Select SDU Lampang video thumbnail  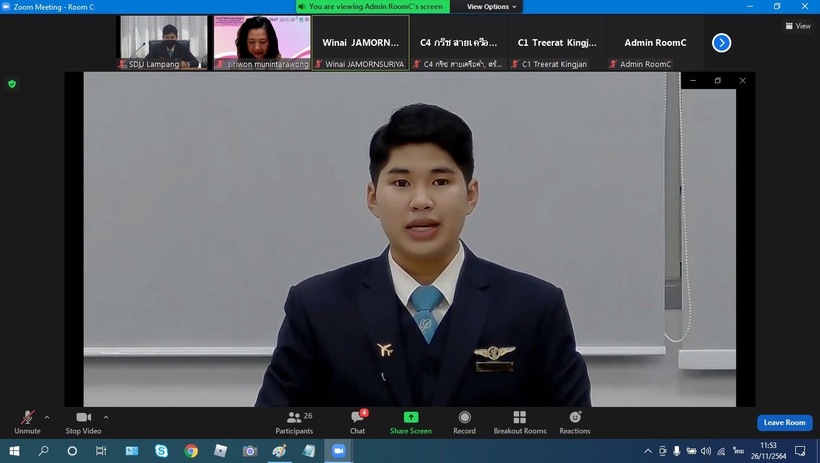click(164, 42)
